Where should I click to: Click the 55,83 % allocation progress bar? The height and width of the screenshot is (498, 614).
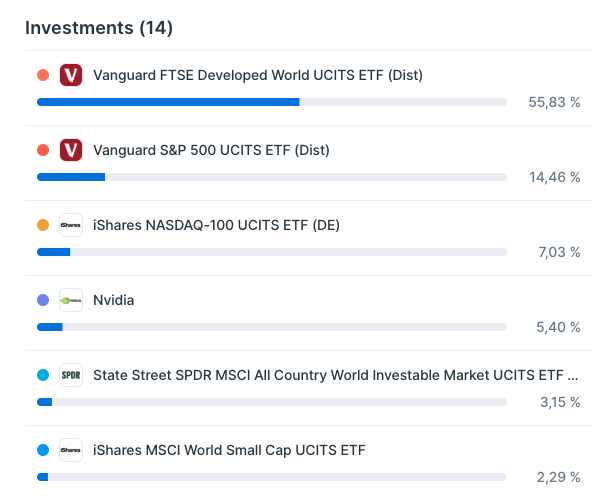(272, 102)
